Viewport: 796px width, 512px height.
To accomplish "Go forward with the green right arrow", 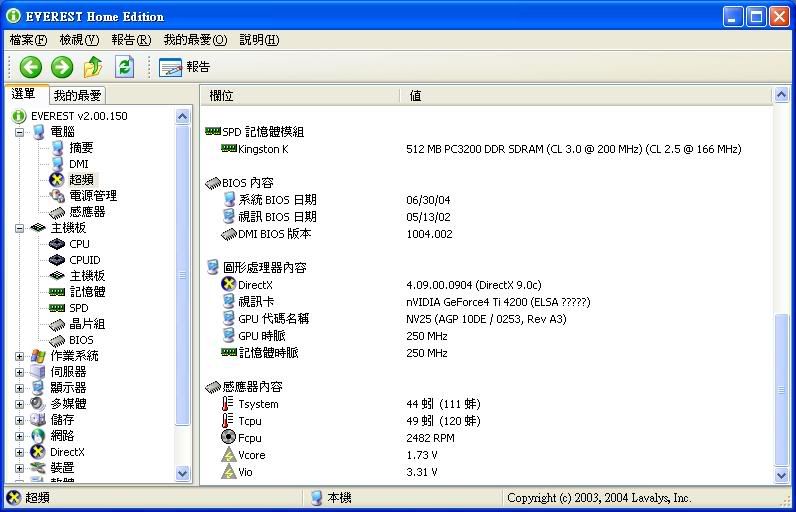I will (62, 67).
